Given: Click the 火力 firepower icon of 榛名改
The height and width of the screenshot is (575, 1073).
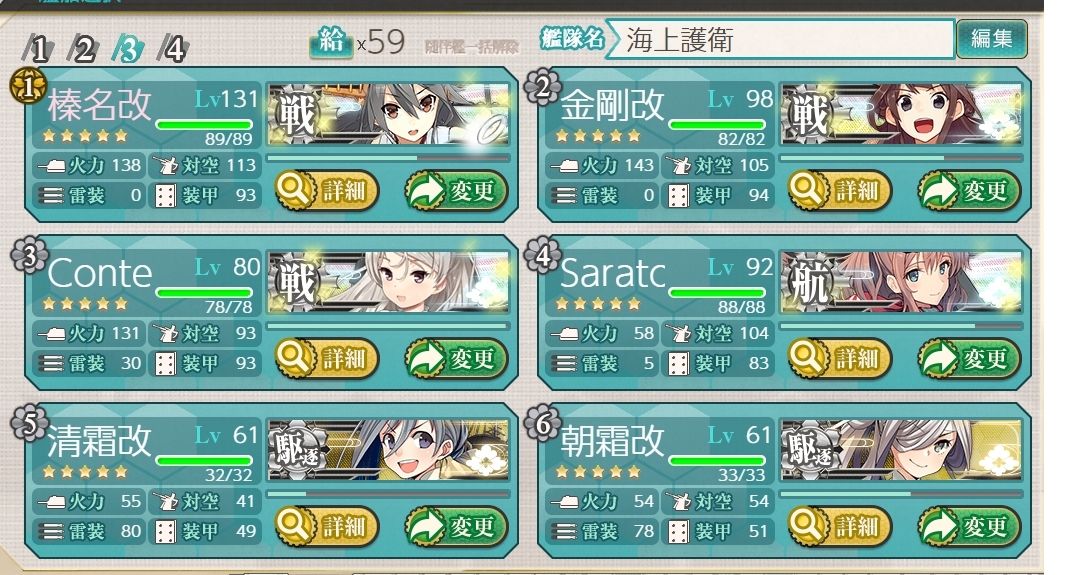Looking at the screenshot, I should tap(52, 166).
